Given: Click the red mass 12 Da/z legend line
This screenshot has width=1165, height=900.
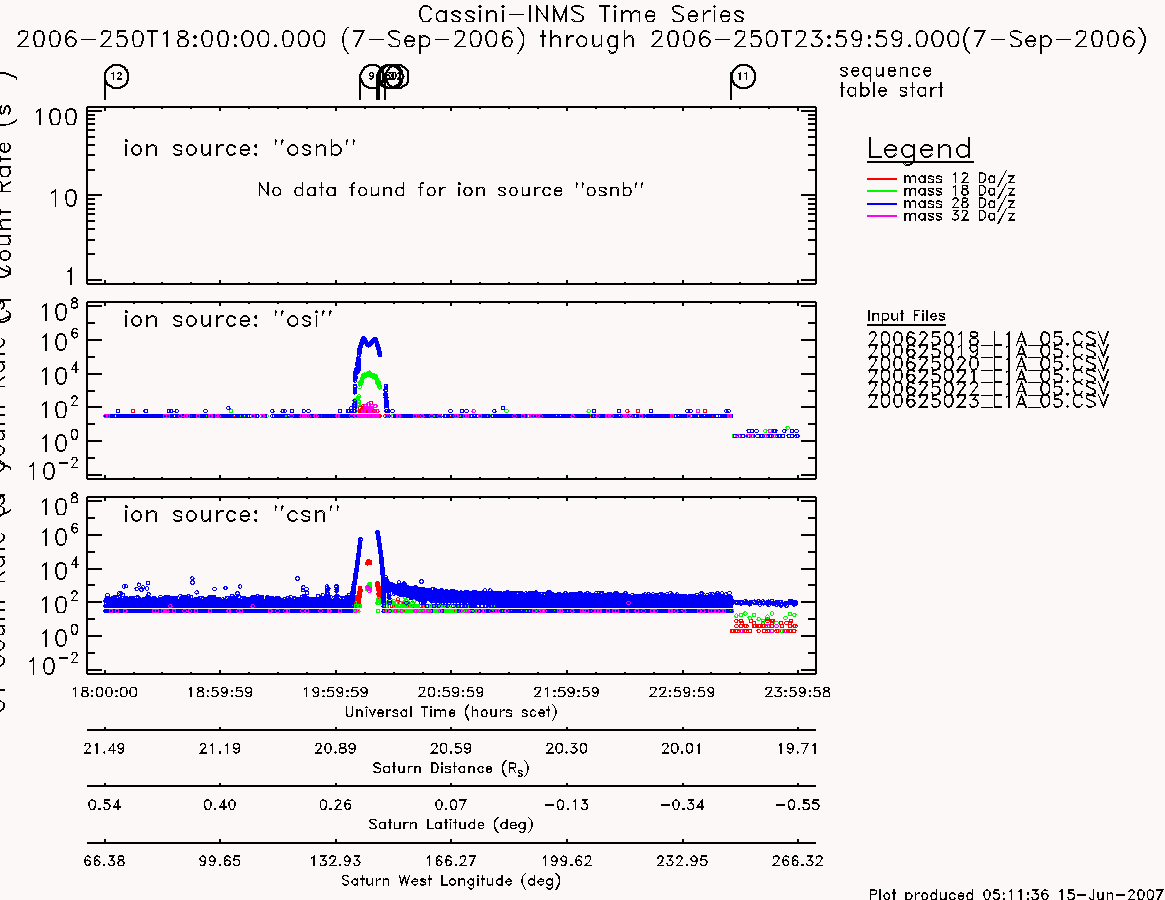Looking at the screenshot, I should (x=881, y=179).
